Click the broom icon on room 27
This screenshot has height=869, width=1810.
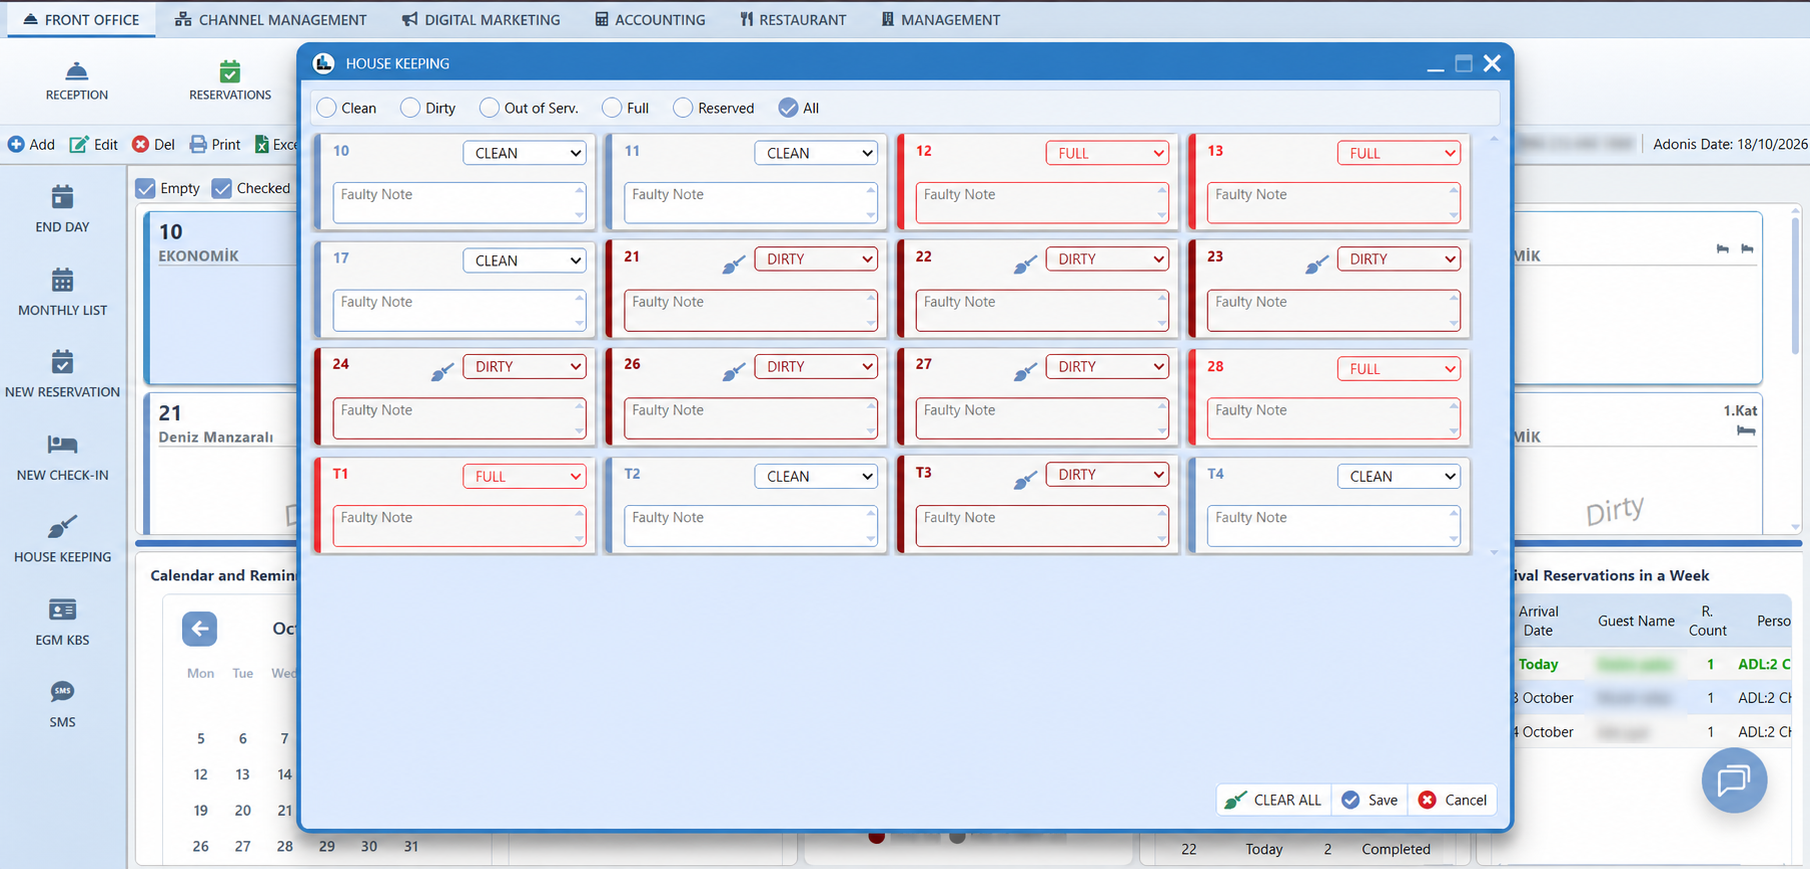1025,372
